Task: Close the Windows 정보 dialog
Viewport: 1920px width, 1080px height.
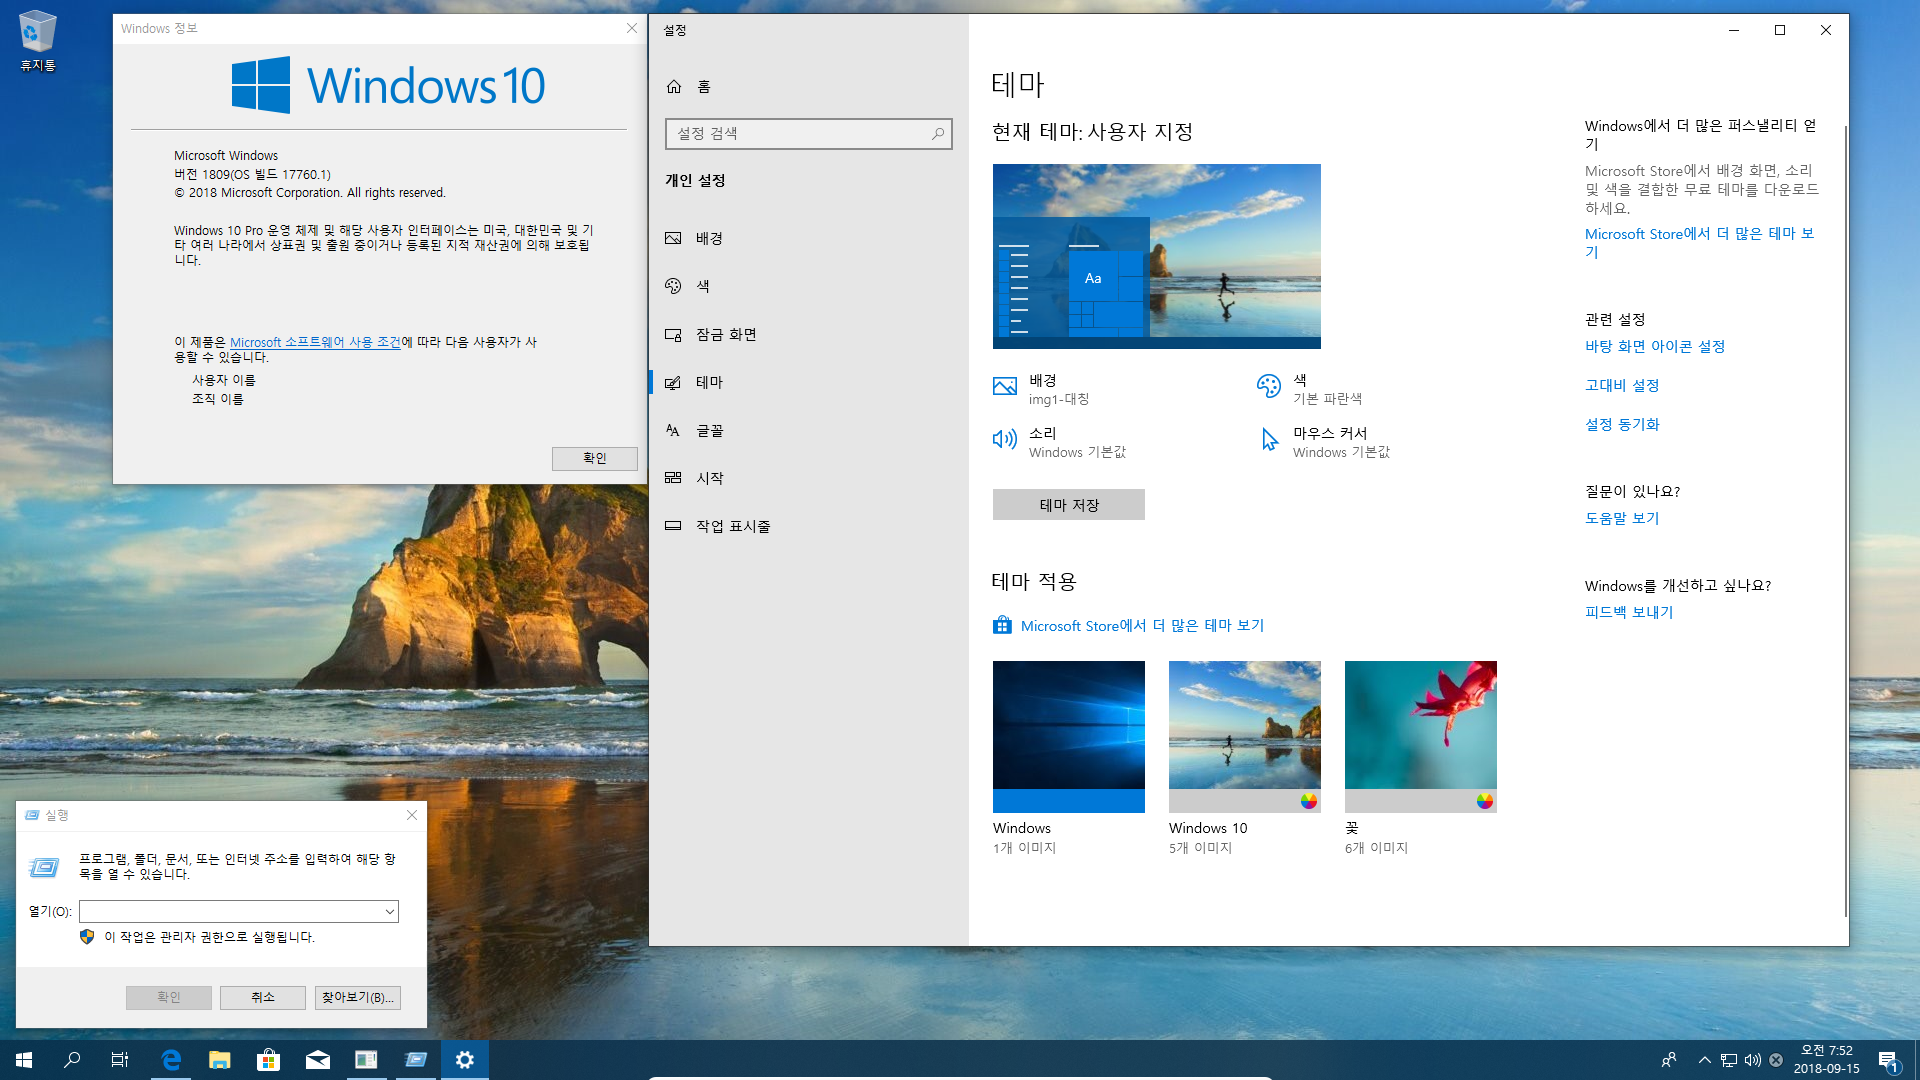Action: coord(632,28)
